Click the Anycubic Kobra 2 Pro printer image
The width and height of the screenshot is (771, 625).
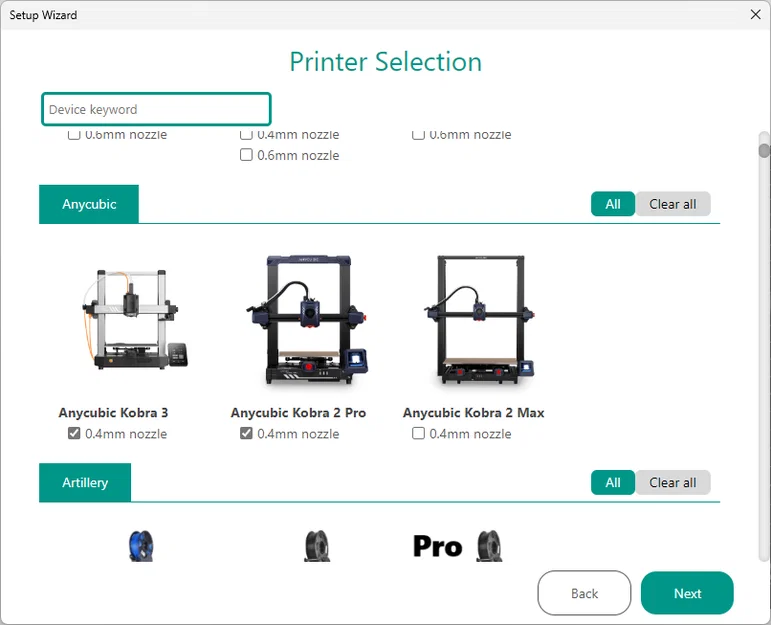coord(307,320)
